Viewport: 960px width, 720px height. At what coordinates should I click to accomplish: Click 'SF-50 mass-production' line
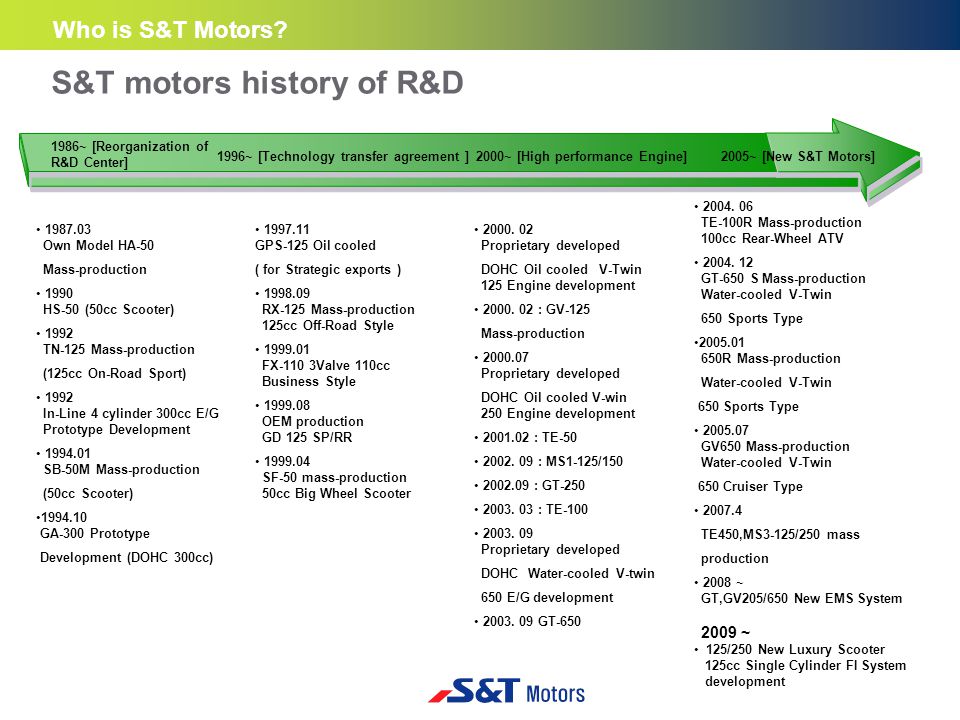(334, 478)
